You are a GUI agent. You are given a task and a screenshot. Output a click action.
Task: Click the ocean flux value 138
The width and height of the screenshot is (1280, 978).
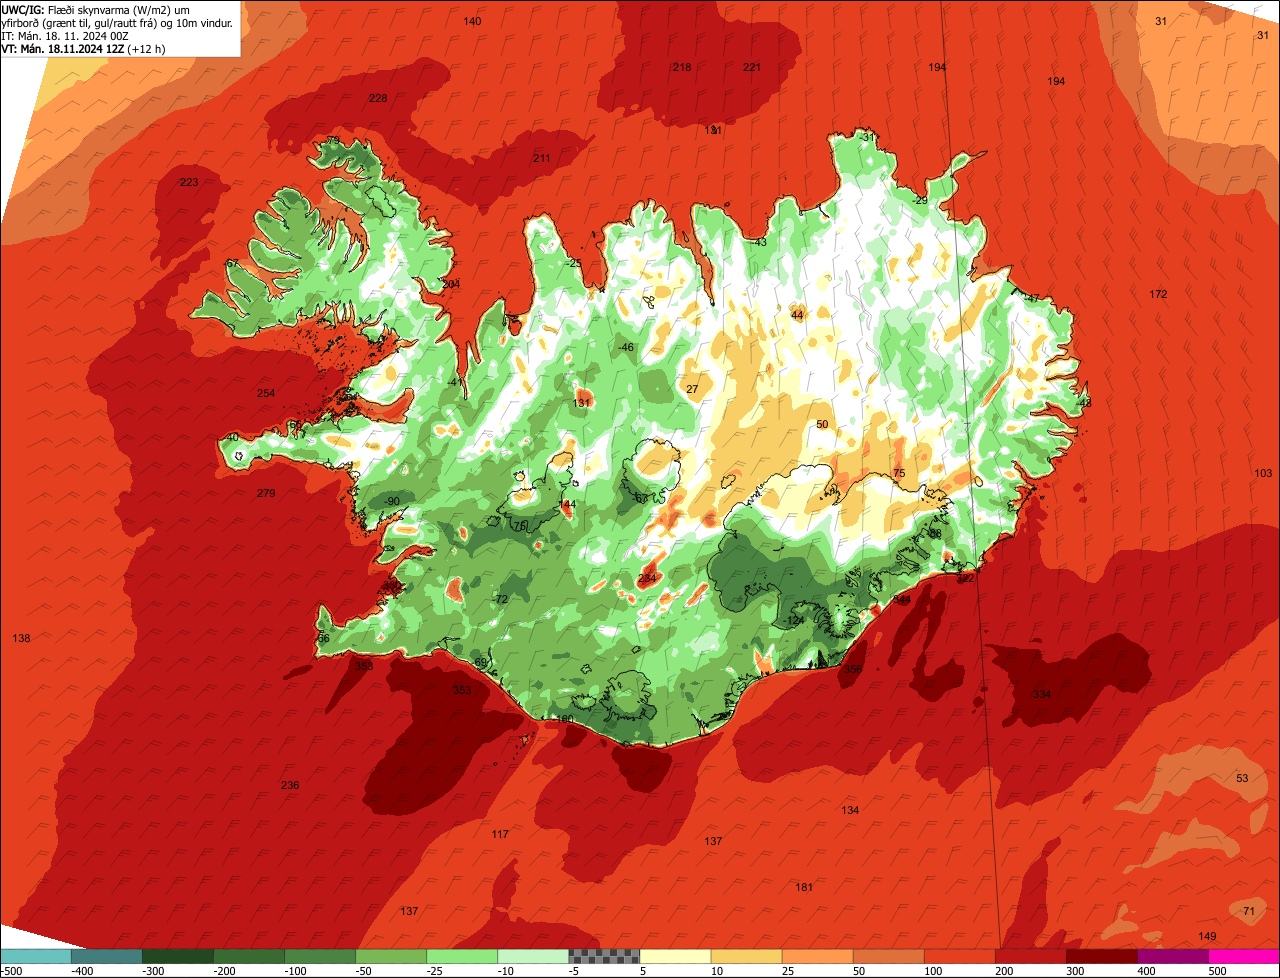[x=21, y=638]
